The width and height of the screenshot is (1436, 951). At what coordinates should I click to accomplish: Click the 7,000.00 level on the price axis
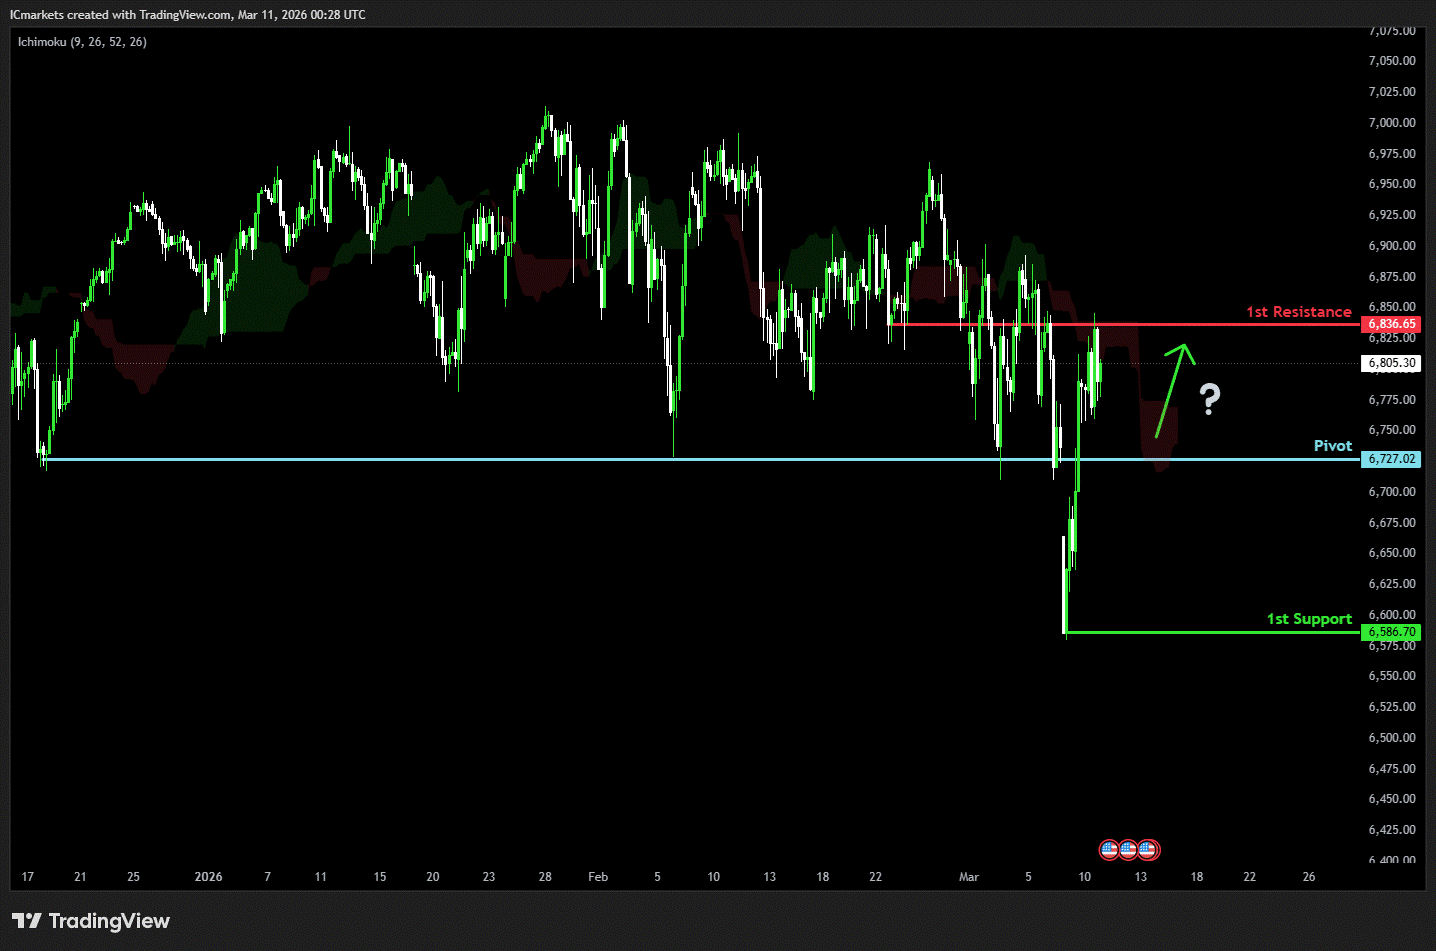(1391, 123)
